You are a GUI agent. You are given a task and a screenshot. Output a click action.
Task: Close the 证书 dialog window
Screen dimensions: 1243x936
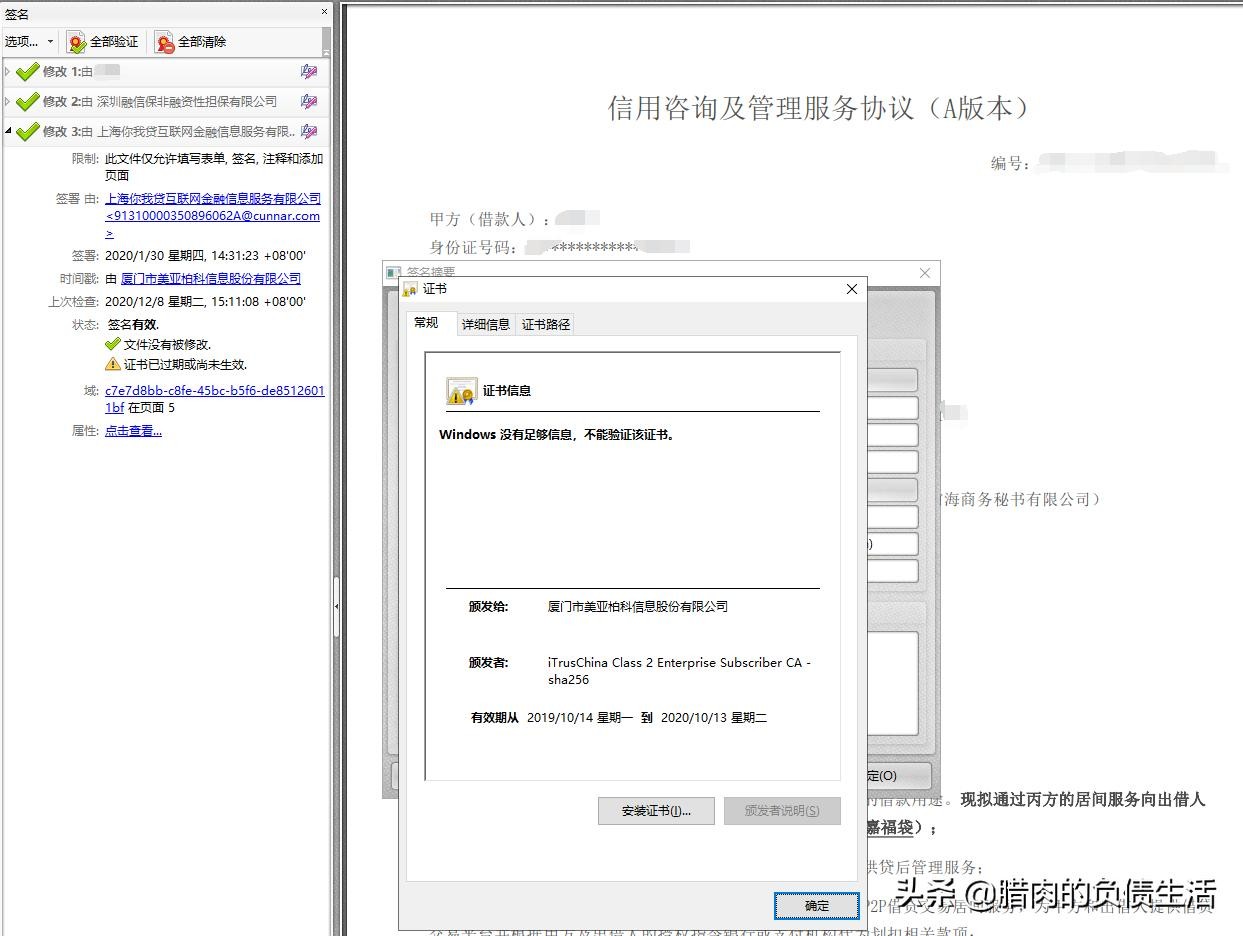click(x=852, y=289)
